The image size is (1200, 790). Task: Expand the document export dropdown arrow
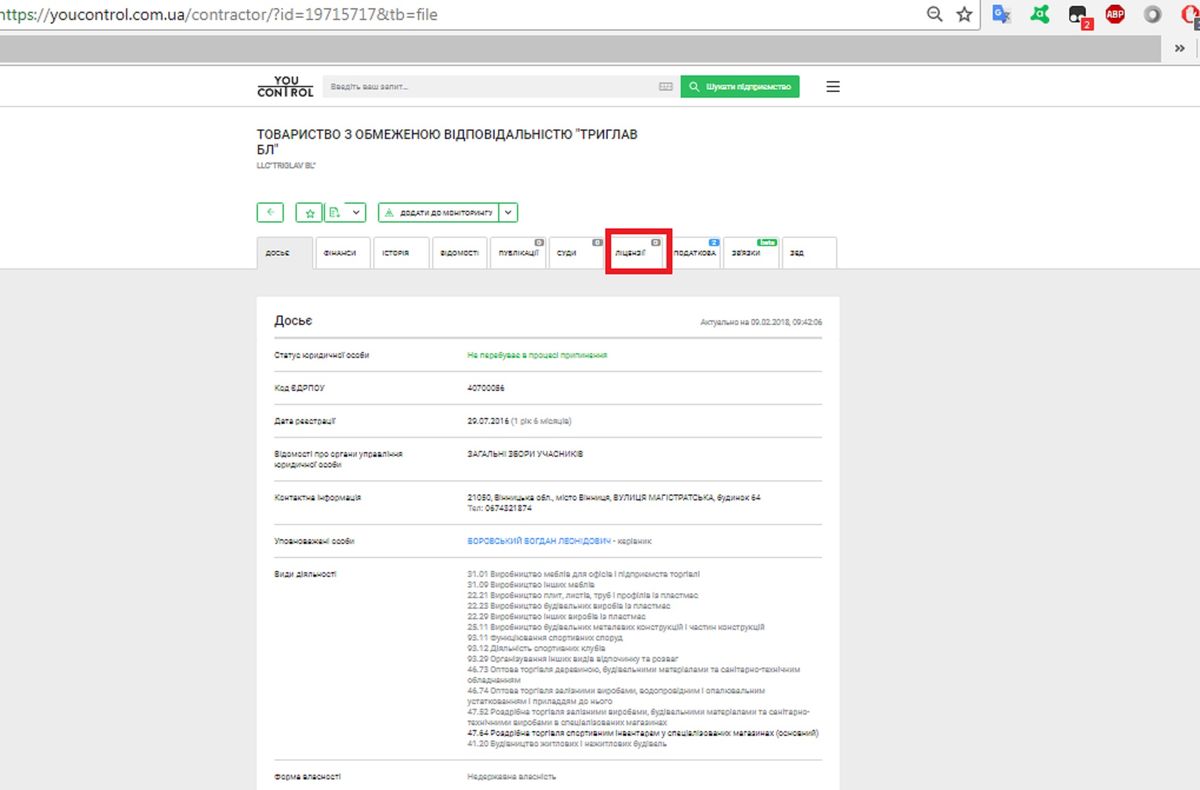click(x=357, y=212)
